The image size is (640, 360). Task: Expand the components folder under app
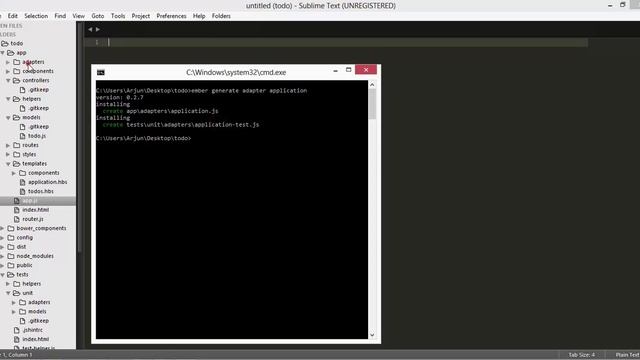tap(8, 71)
